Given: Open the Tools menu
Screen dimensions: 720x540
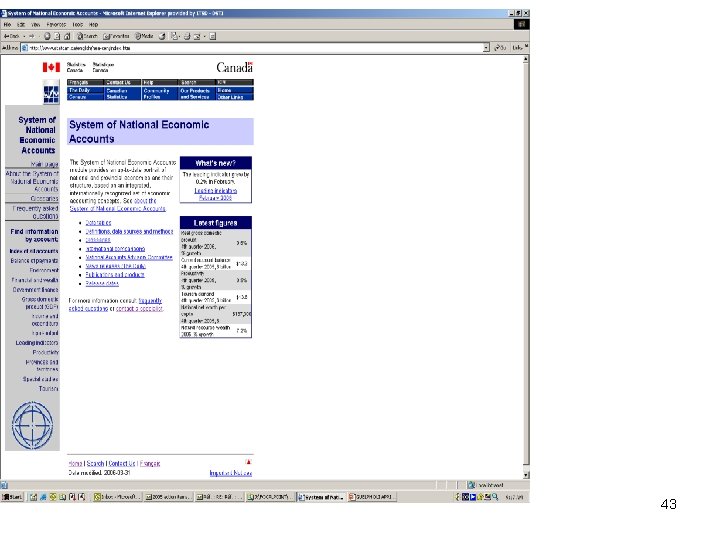Looking at the screenshot, I should 78,24.
